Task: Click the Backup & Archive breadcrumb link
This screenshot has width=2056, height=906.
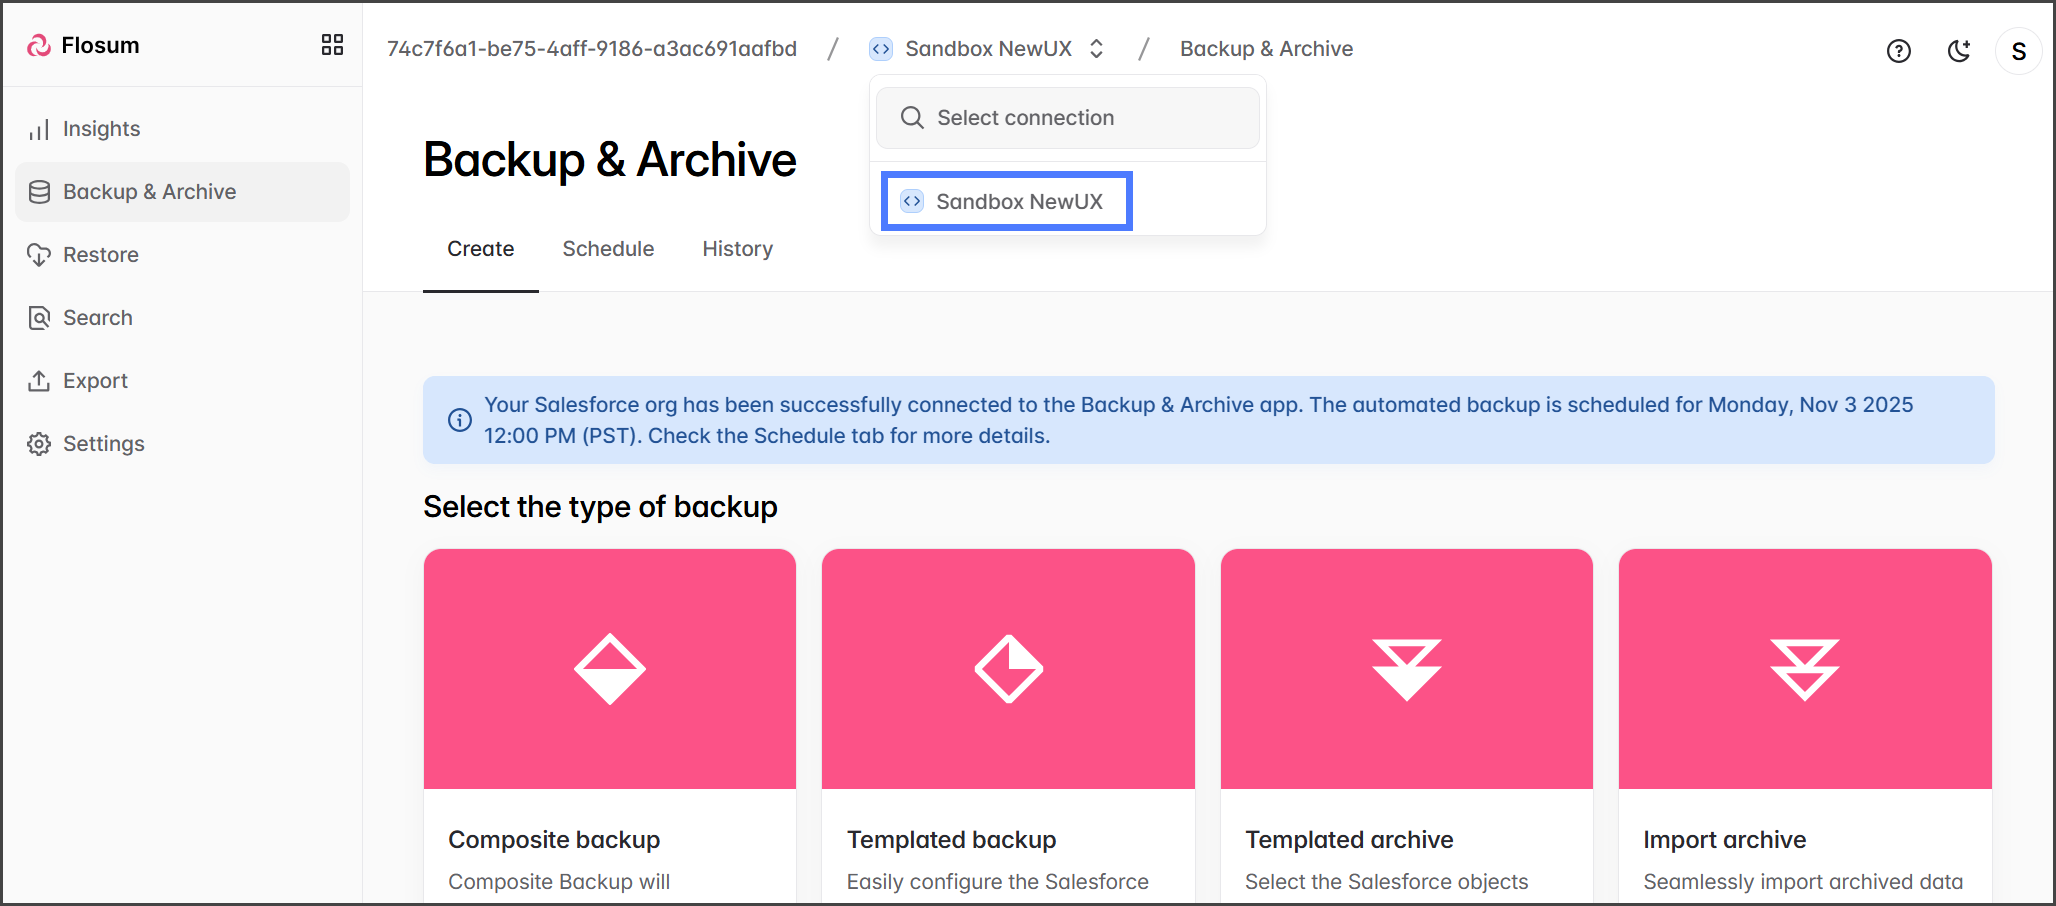Action: pyautogui.click(x=1266, y=49)
